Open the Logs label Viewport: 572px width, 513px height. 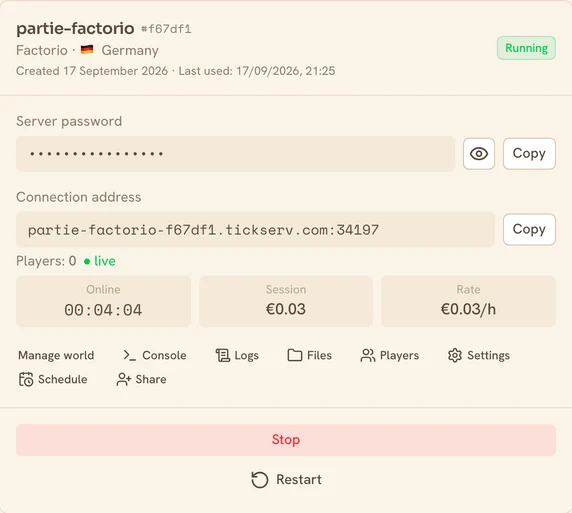click(x=247, y=355)
